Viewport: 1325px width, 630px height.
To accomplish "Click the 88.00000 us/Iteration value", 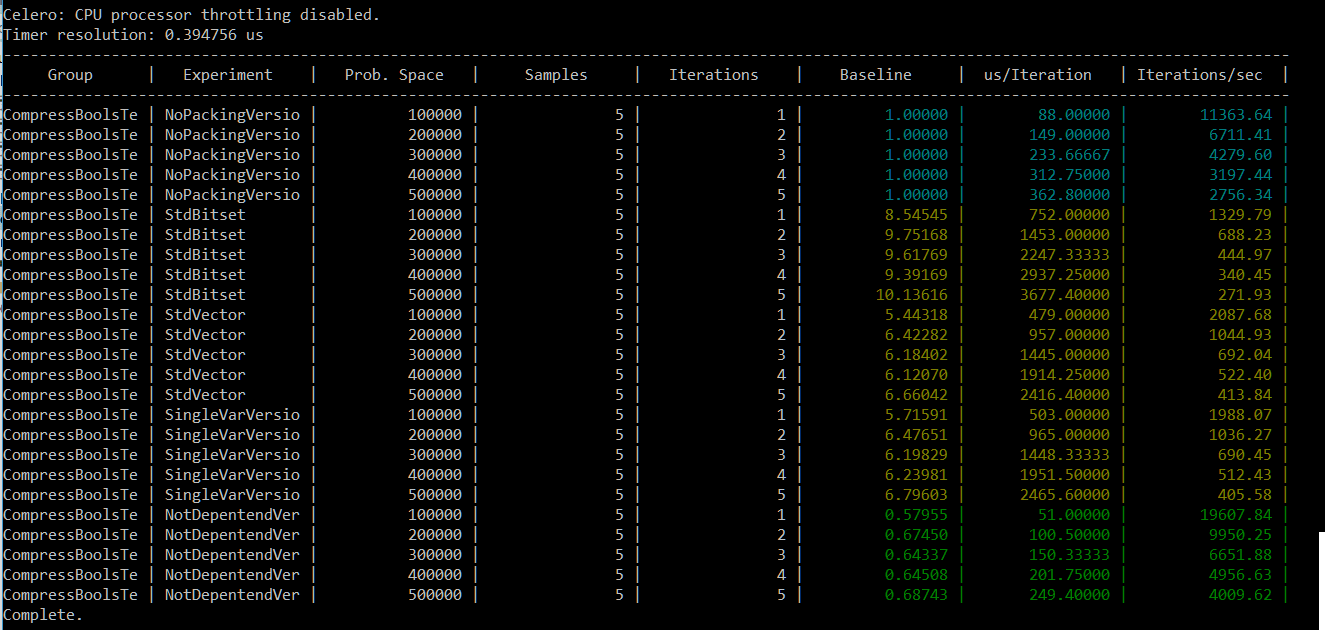I will pos(1074,115).
